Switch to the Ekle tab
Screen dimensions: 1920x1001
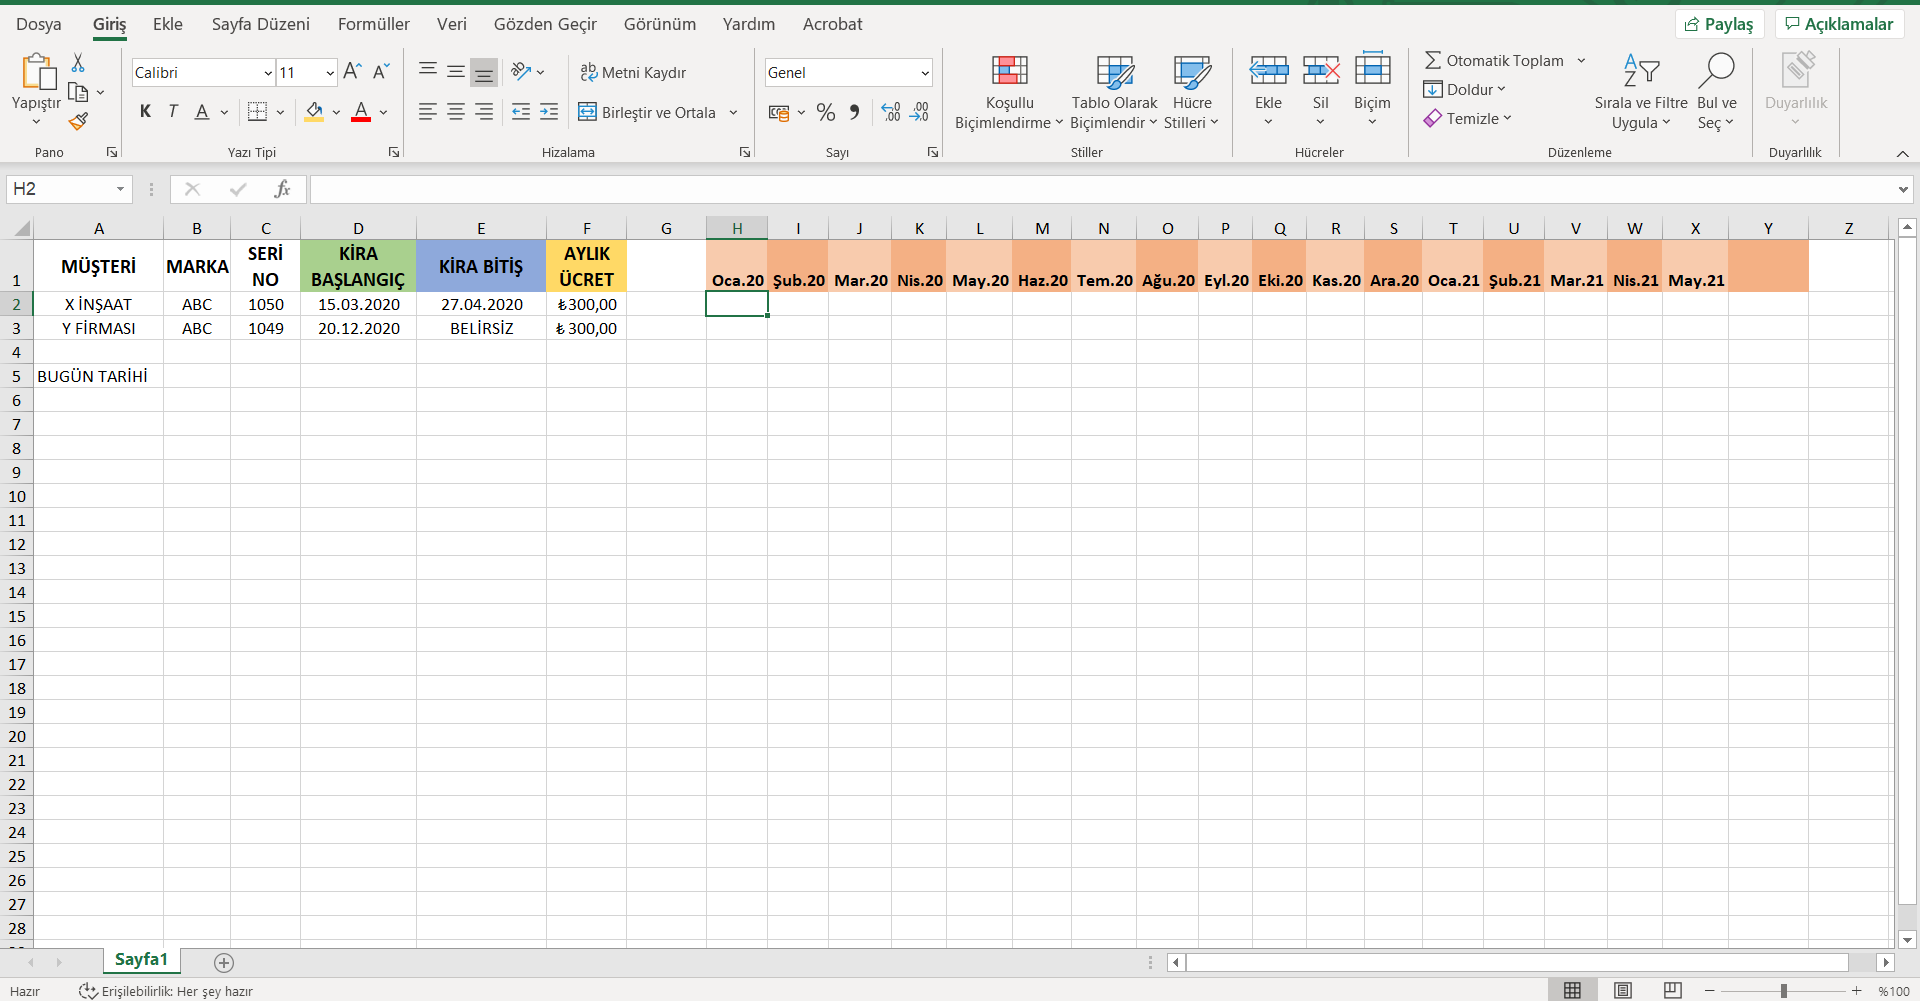(168, 24)
